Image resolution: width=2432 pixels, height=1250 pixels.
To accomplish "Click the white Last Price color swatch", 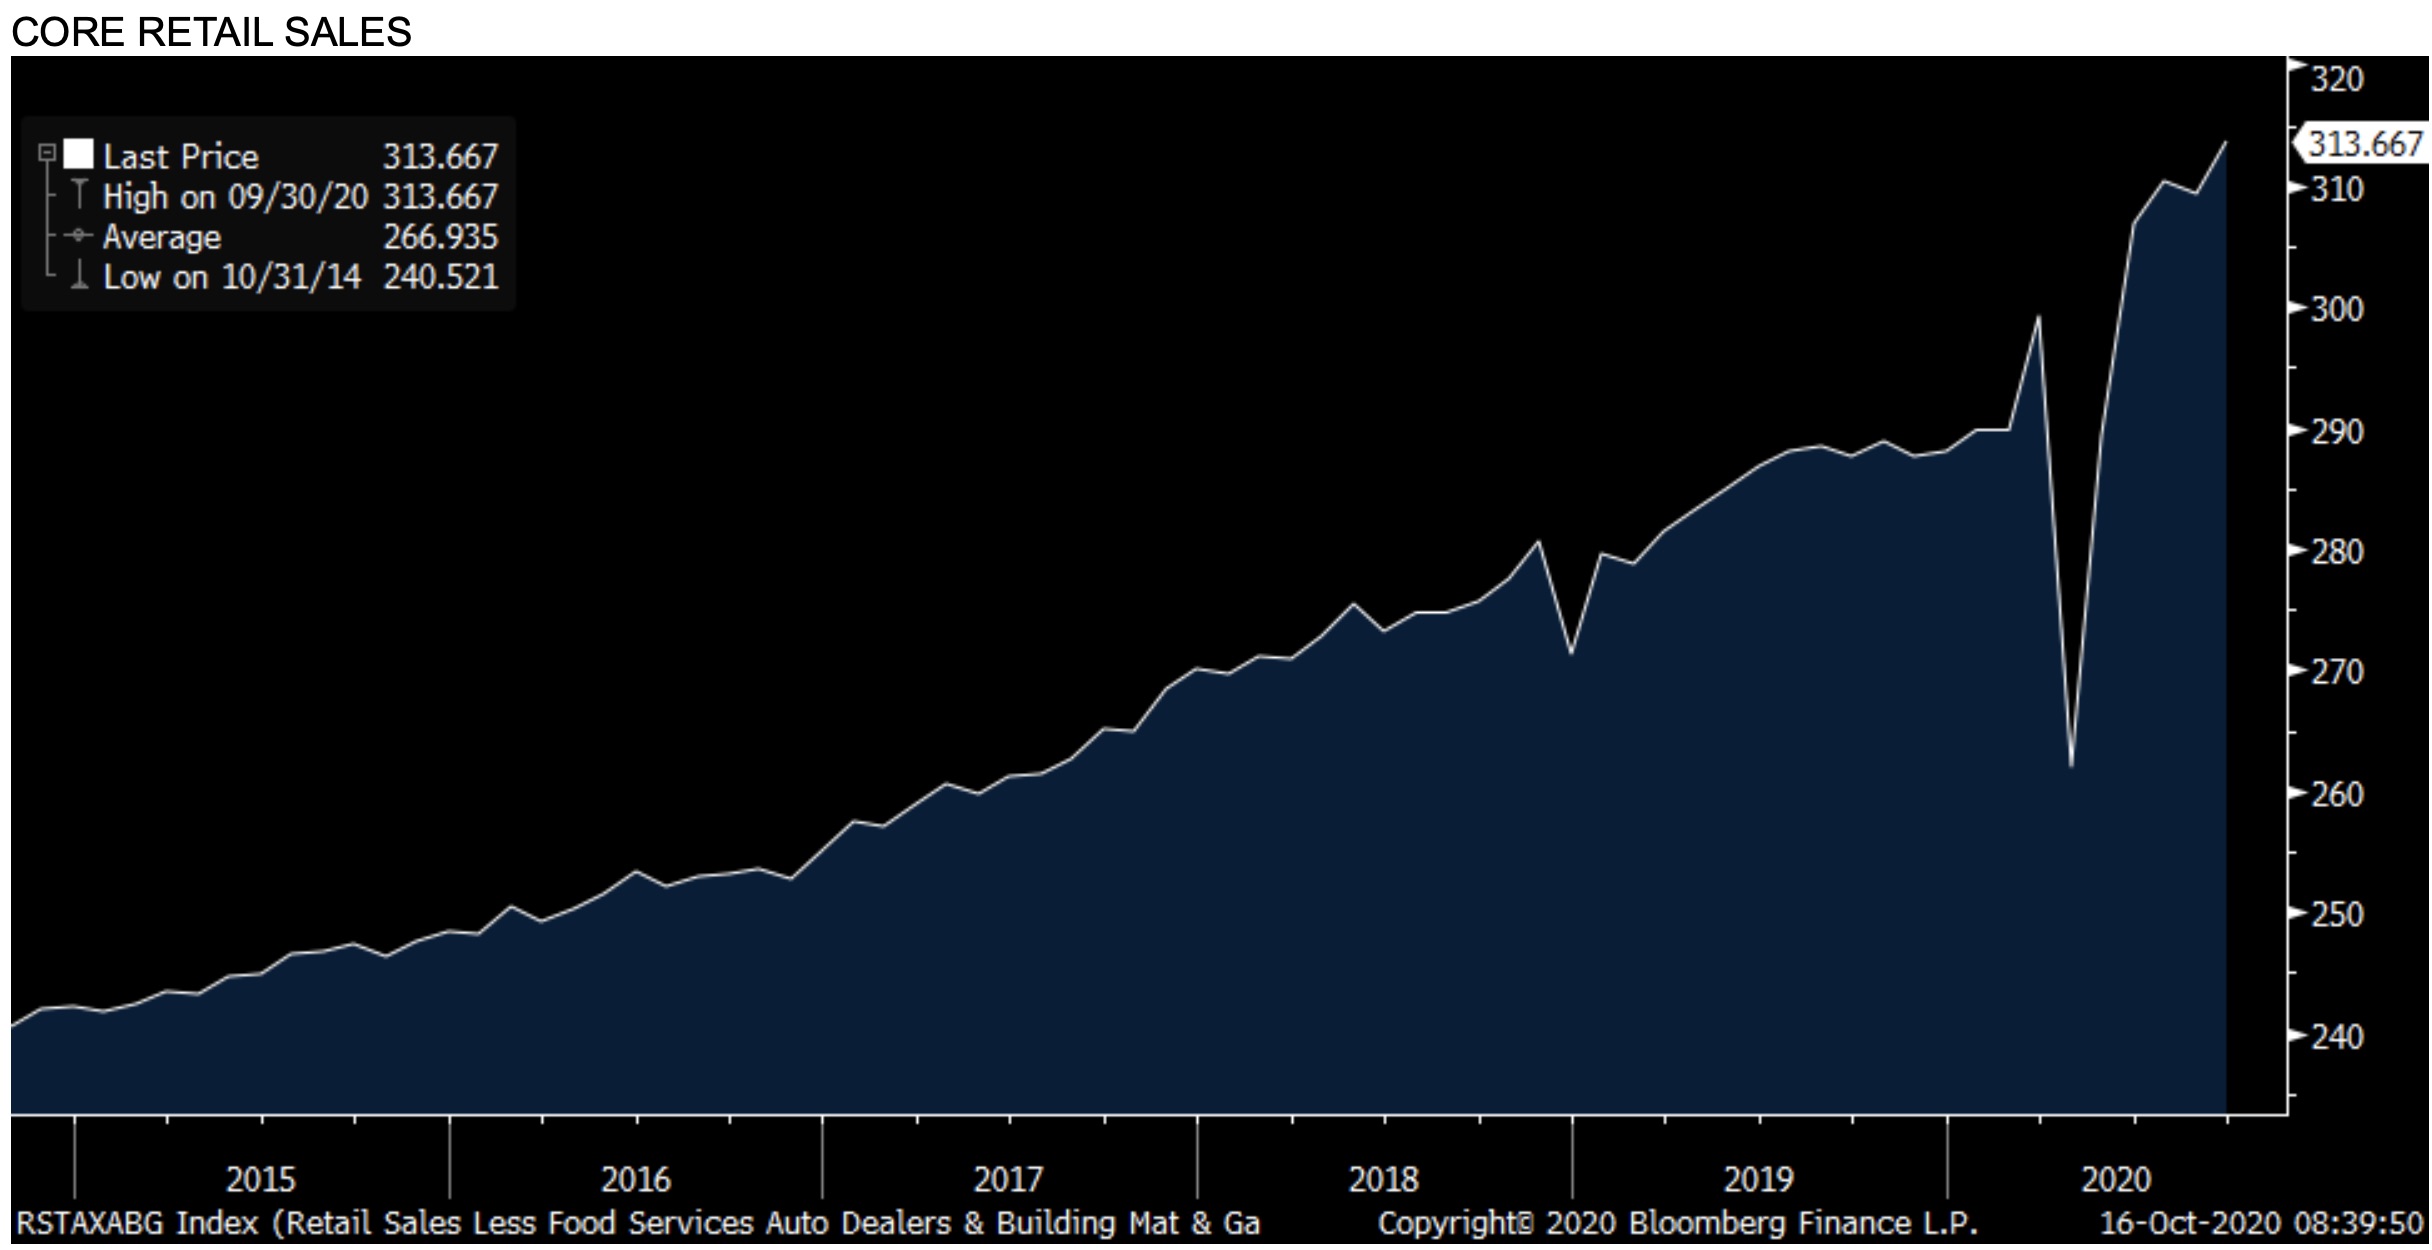I will pyautogui.click(x=79, y=155).
